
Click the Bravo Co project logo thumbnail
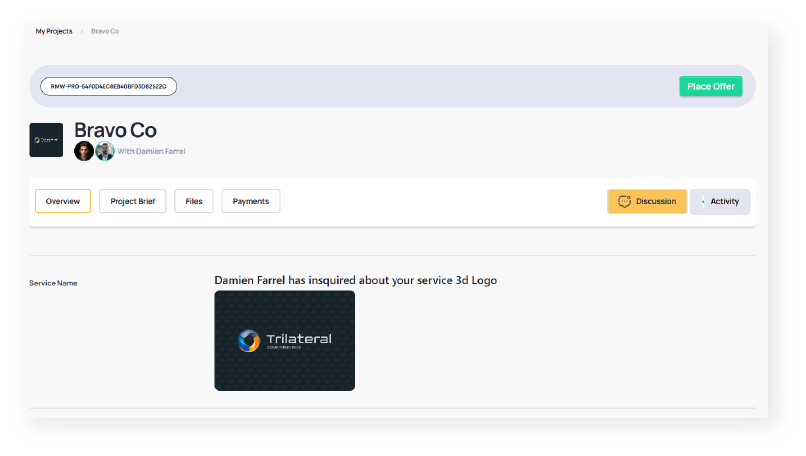point(46,140)
